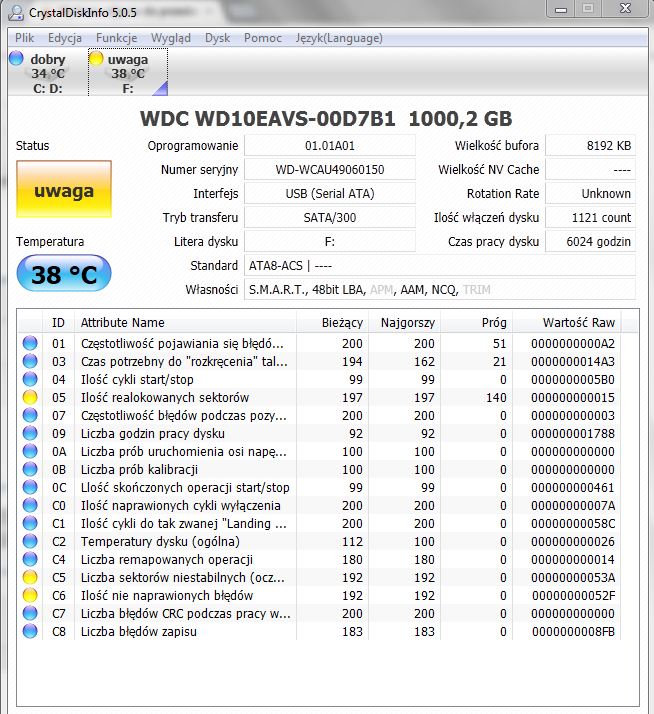This screenshot has width=654, height=714.
Task: Click the Własności features field
Action: tap(439, 290)
